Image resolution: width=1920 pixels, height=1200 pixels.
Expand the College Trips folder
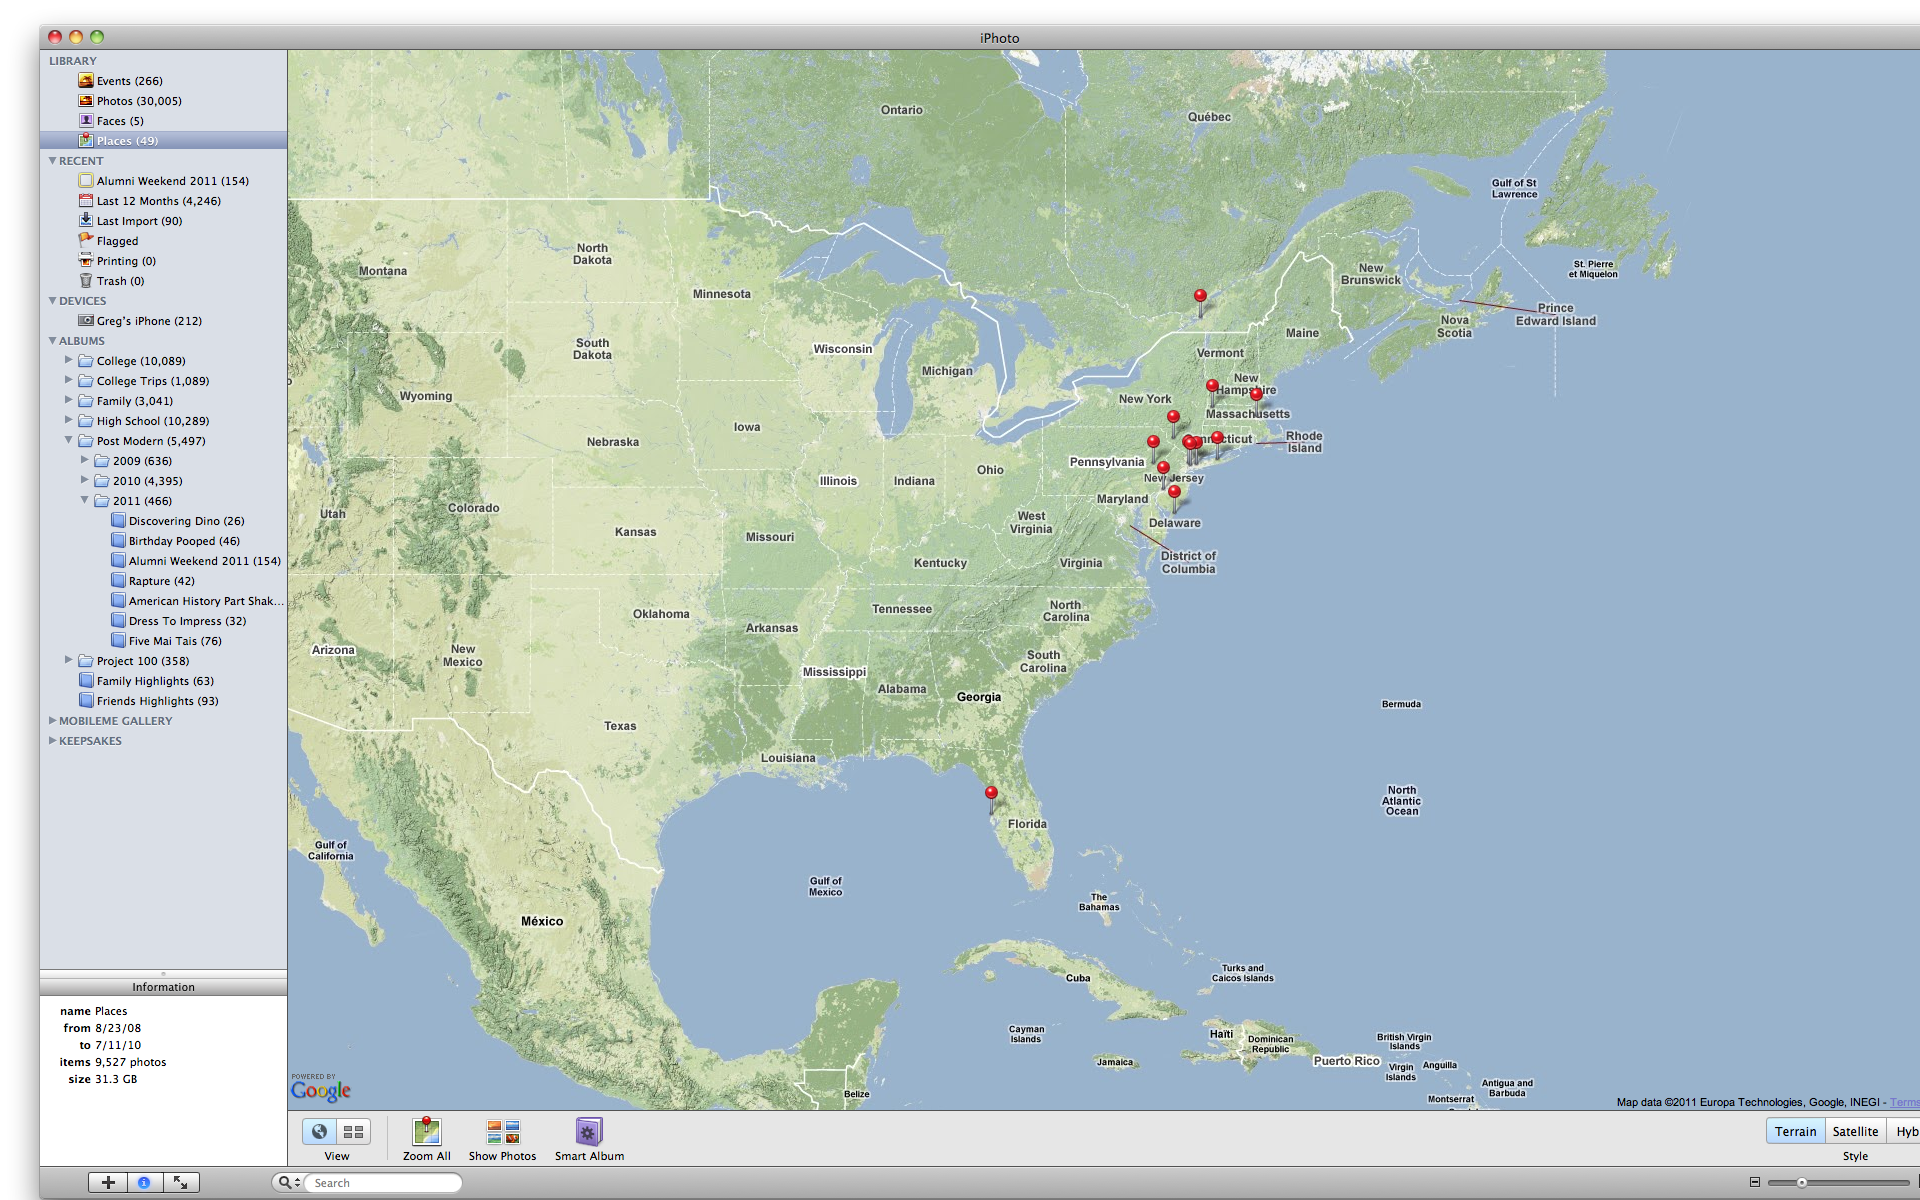(69, 380)
